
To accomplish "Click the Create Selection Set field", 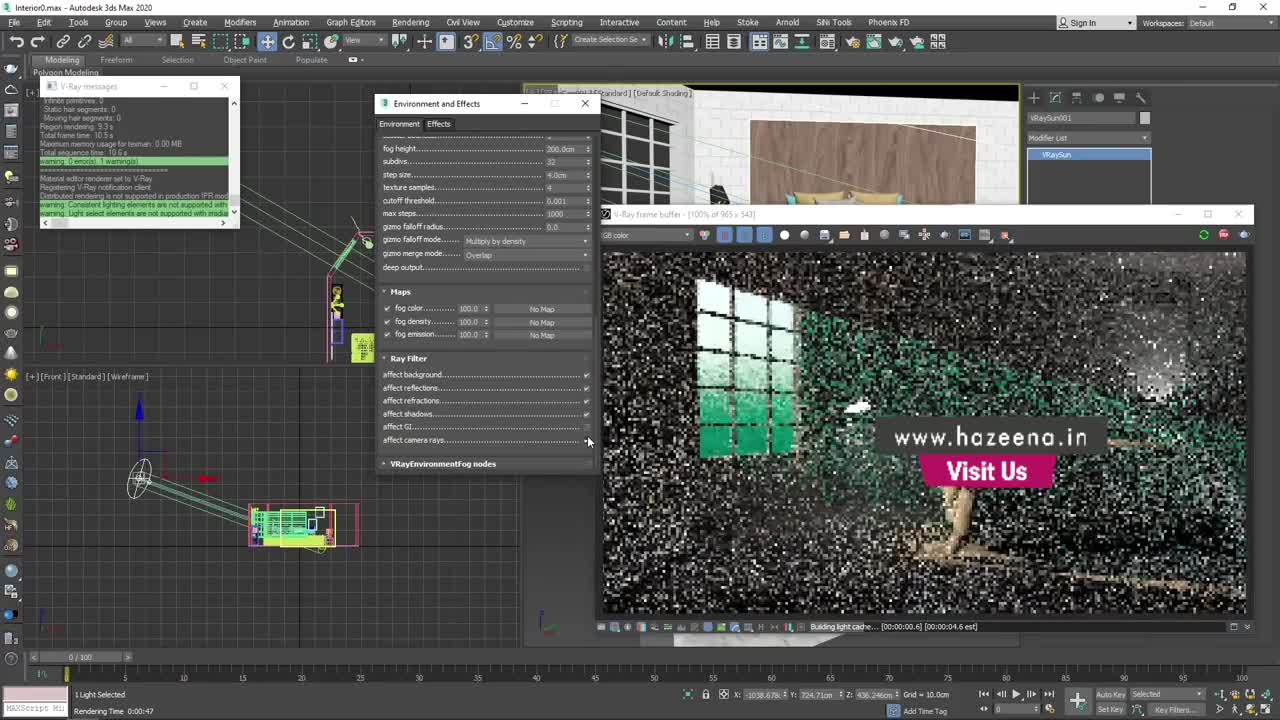I will pos(610,40).
